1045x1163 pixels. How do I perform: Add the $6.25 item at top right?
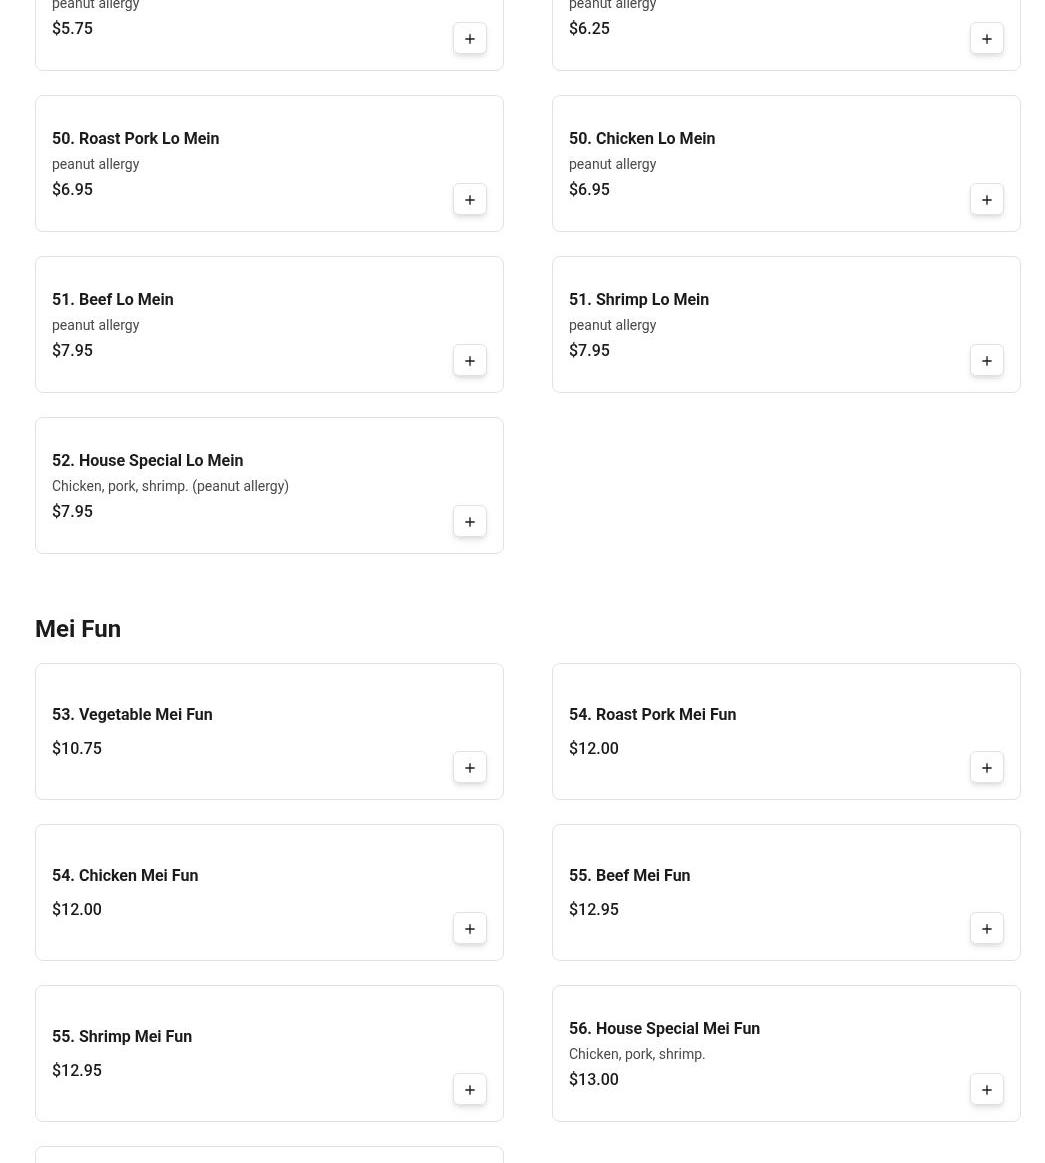(987, 39)
